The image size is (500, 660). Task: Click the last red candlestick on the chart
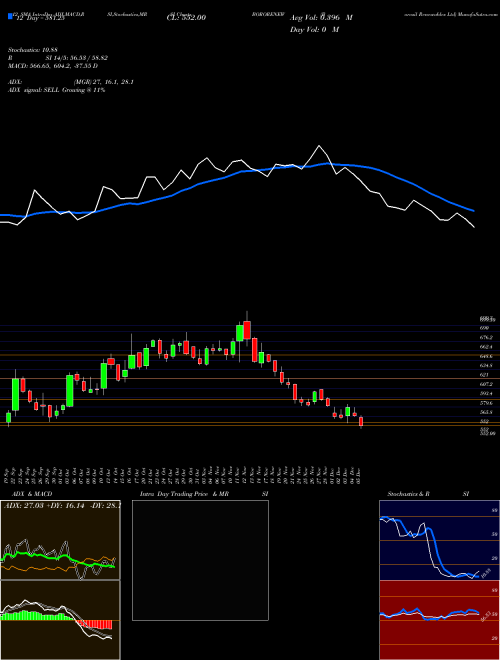361,422
